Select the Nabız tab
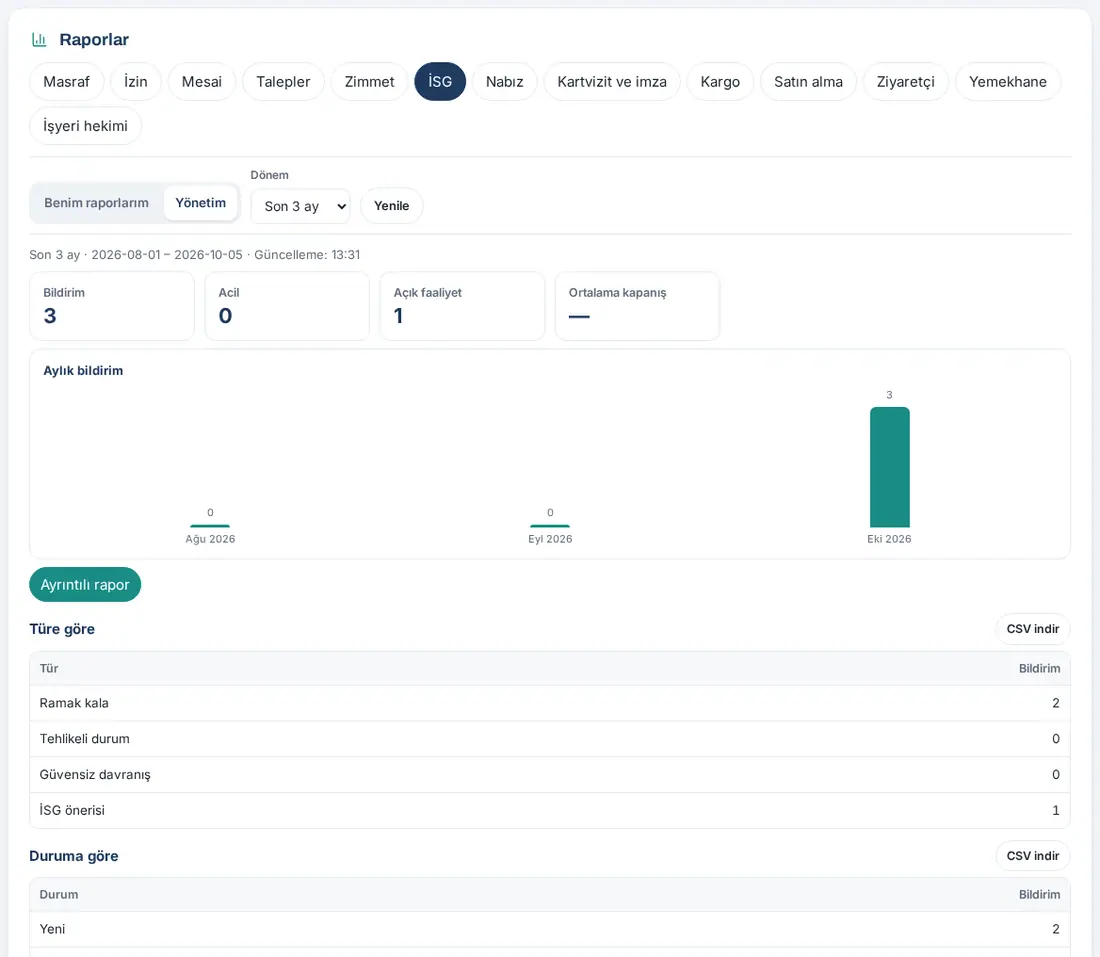This screenshot has width=1100, height=957. coord(504,81)
